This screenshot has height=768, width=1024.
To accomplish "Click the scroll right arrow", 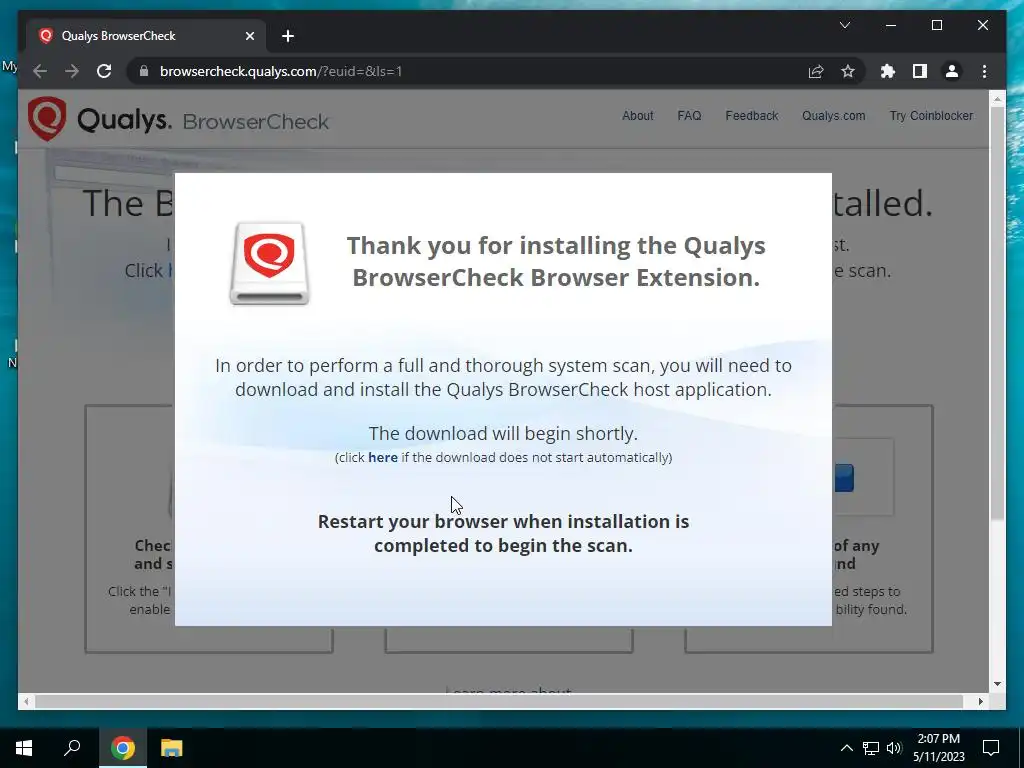I will [x=980, y=701].
